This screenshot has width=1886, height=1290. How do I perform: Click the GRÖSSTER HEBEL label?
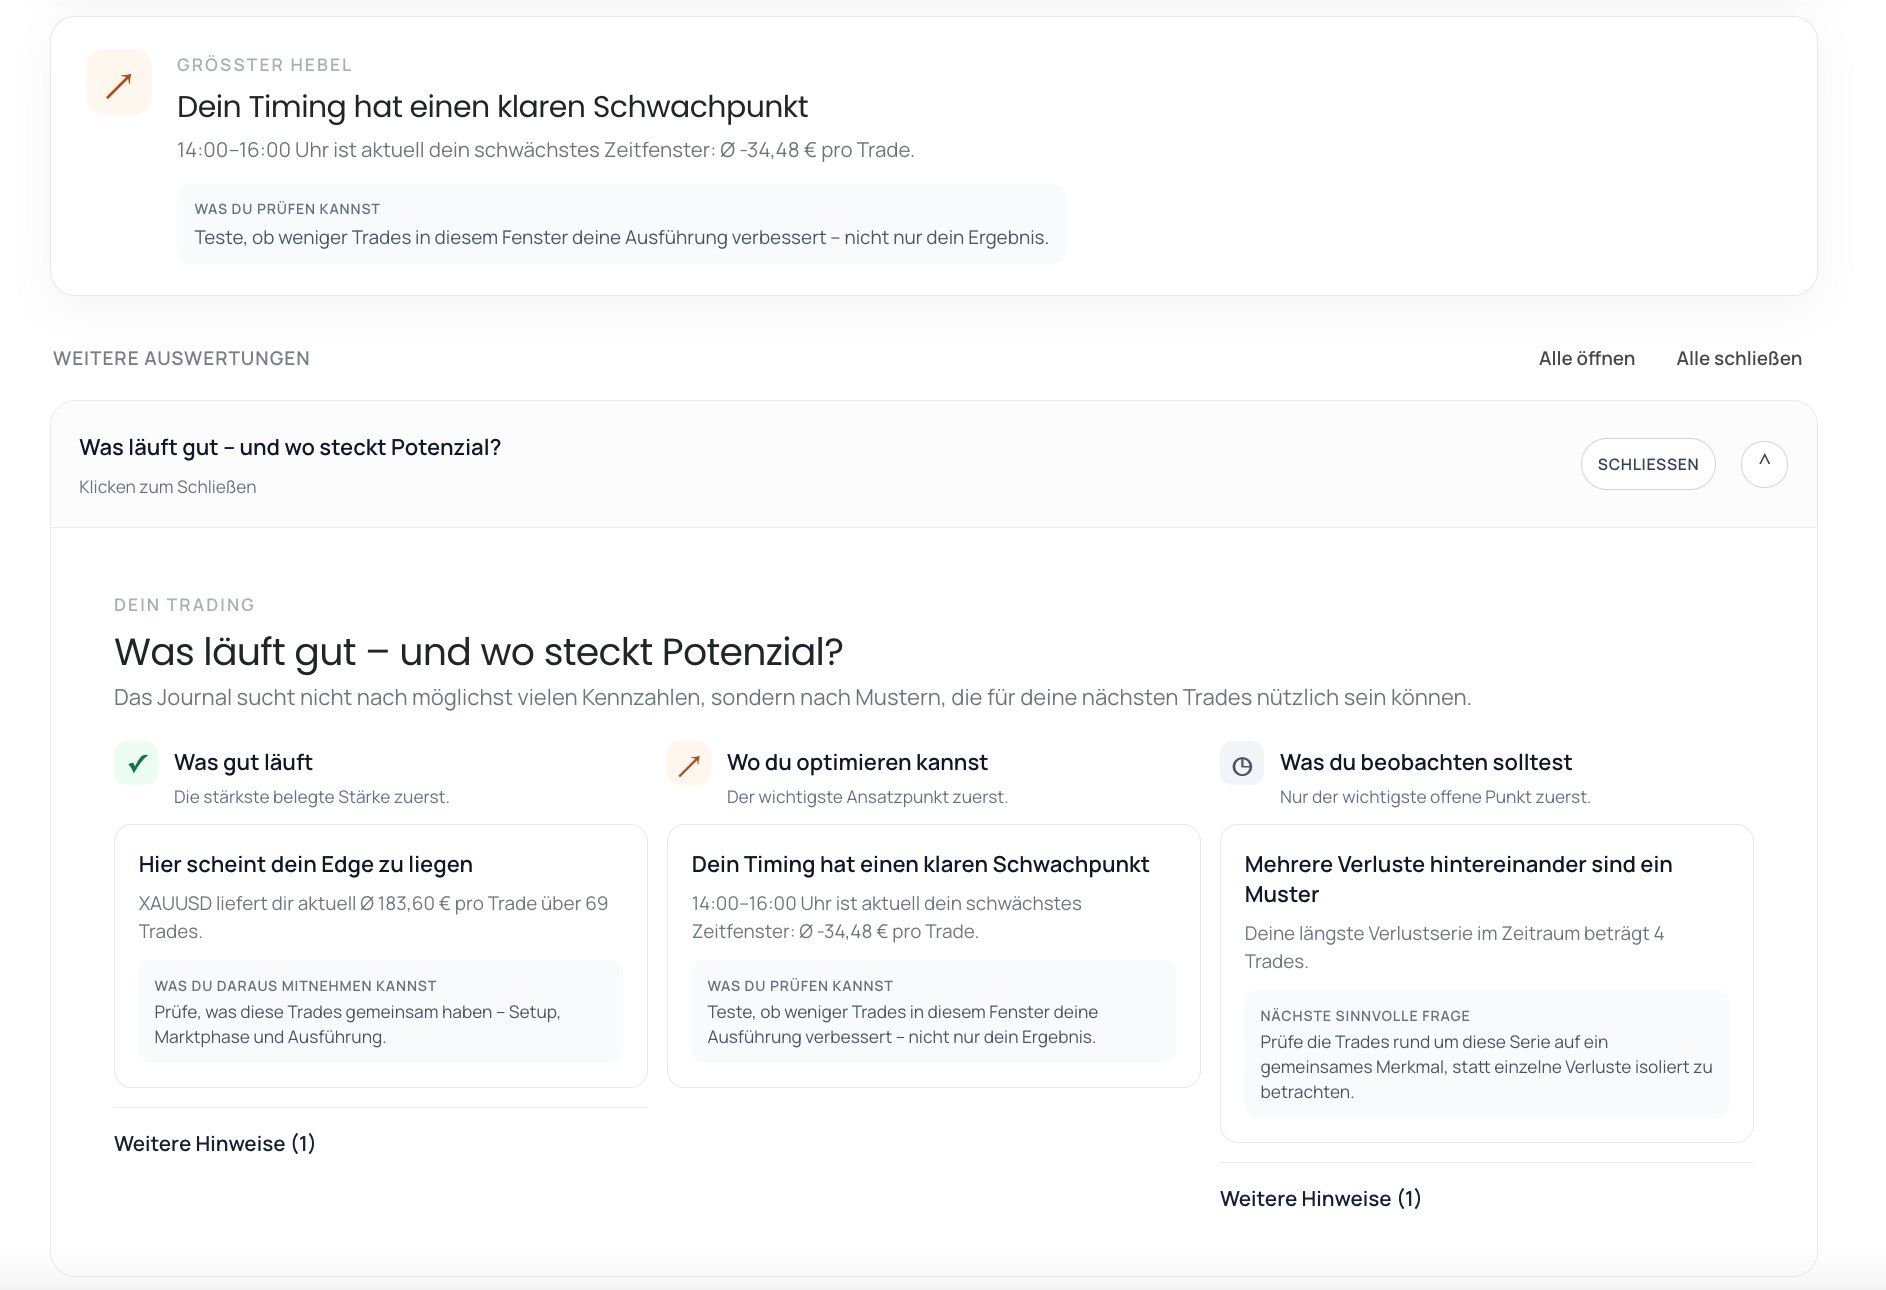coord(264,65)
